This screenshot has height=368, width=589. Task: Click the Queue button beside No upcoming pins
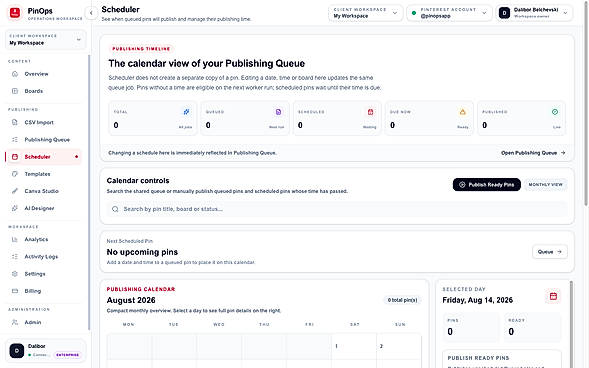click(550, 252)
